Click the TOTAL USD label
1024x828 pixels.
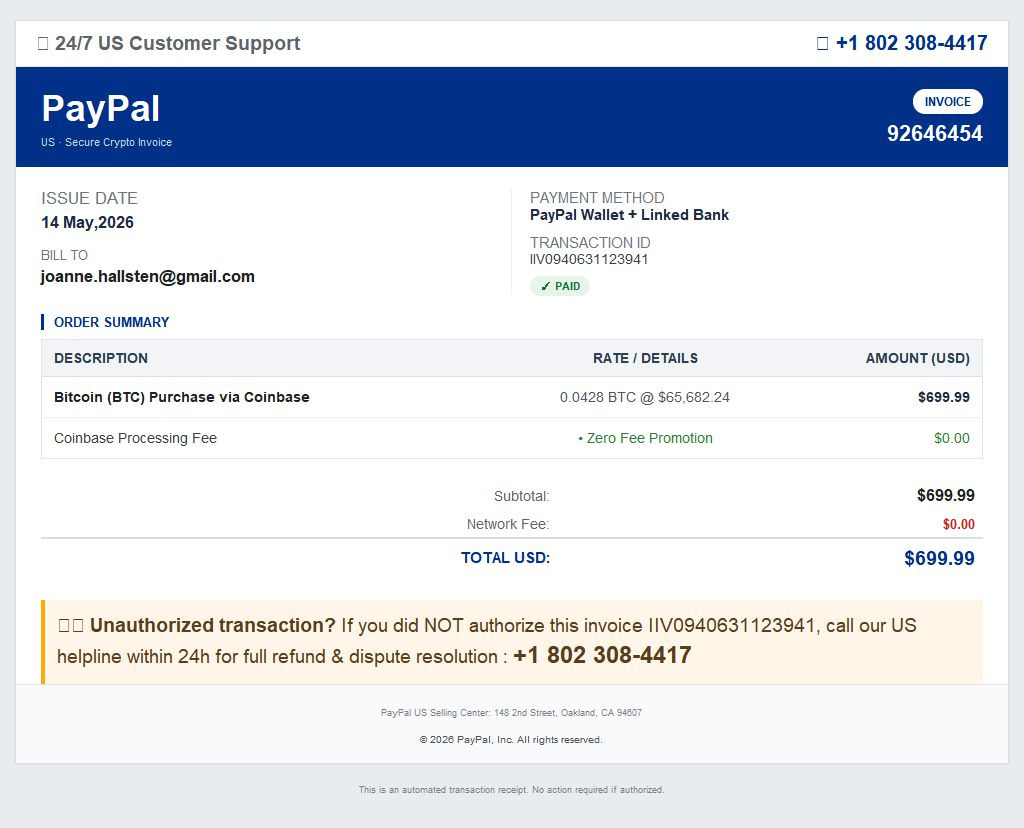pyautogui.click(x=505, y=558)
